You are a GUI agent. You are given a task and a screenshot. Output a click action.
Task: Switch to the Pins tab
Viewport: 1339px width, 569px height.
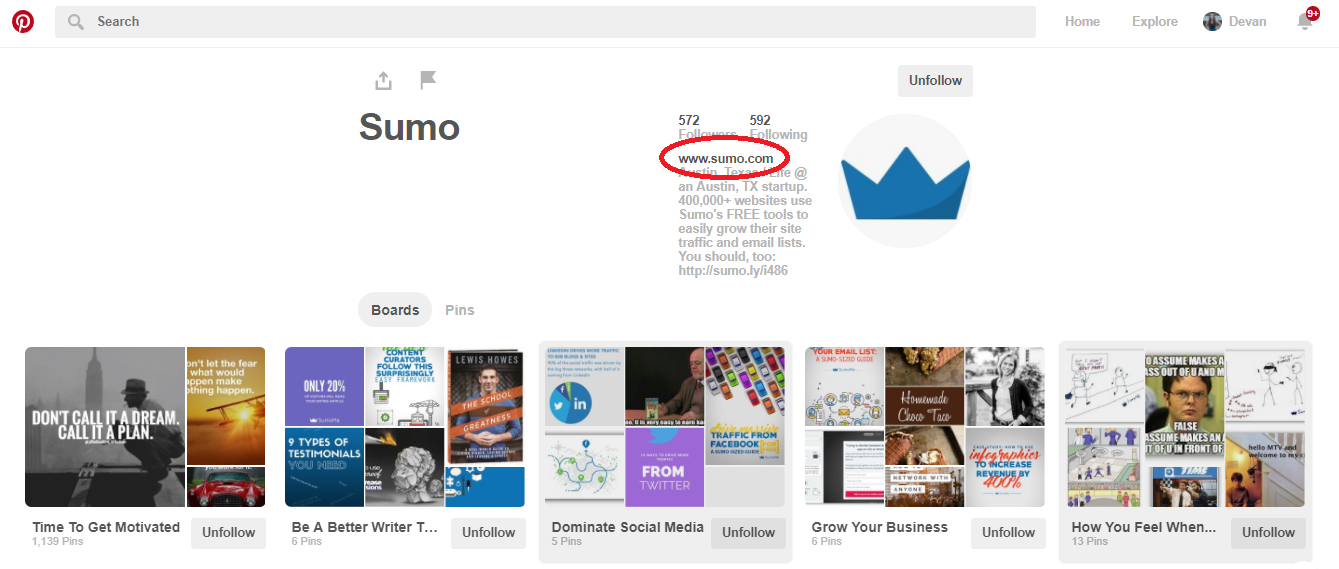460,310
